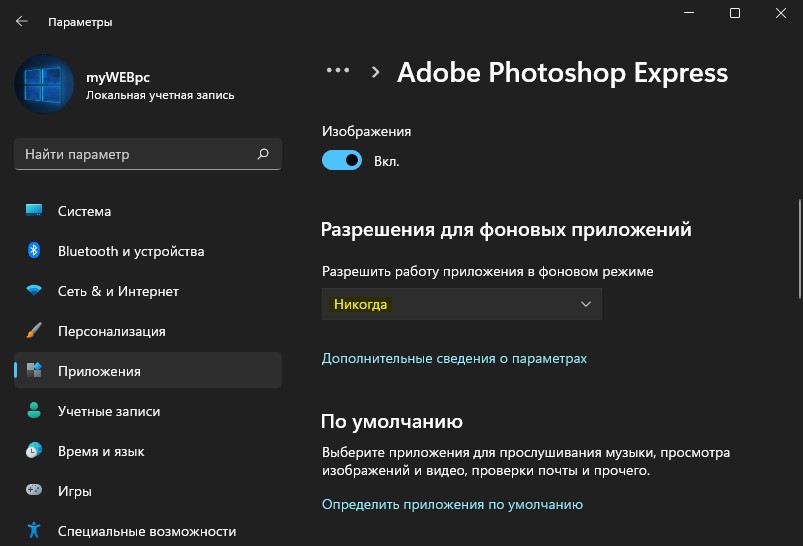This screenshot has height=546, width=803.
Task: Select the Приложения section
Action: pyautogui.click(x=148, y=370)
